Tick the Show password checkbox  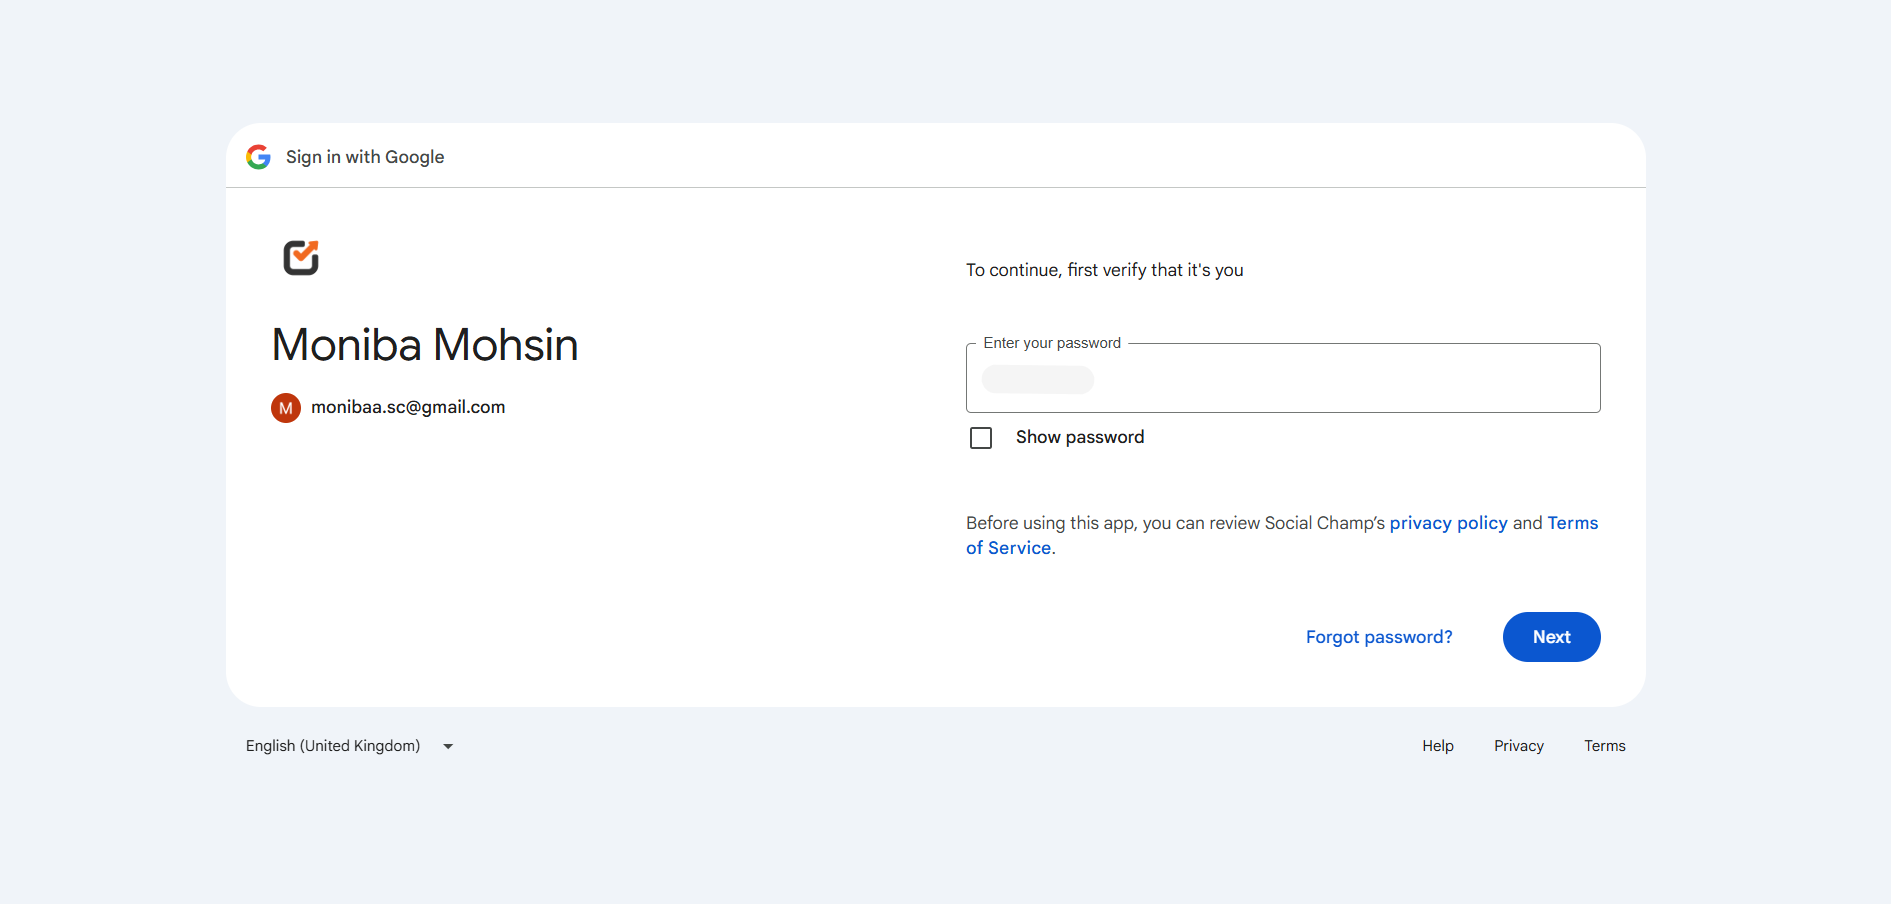tap(981, 438)
